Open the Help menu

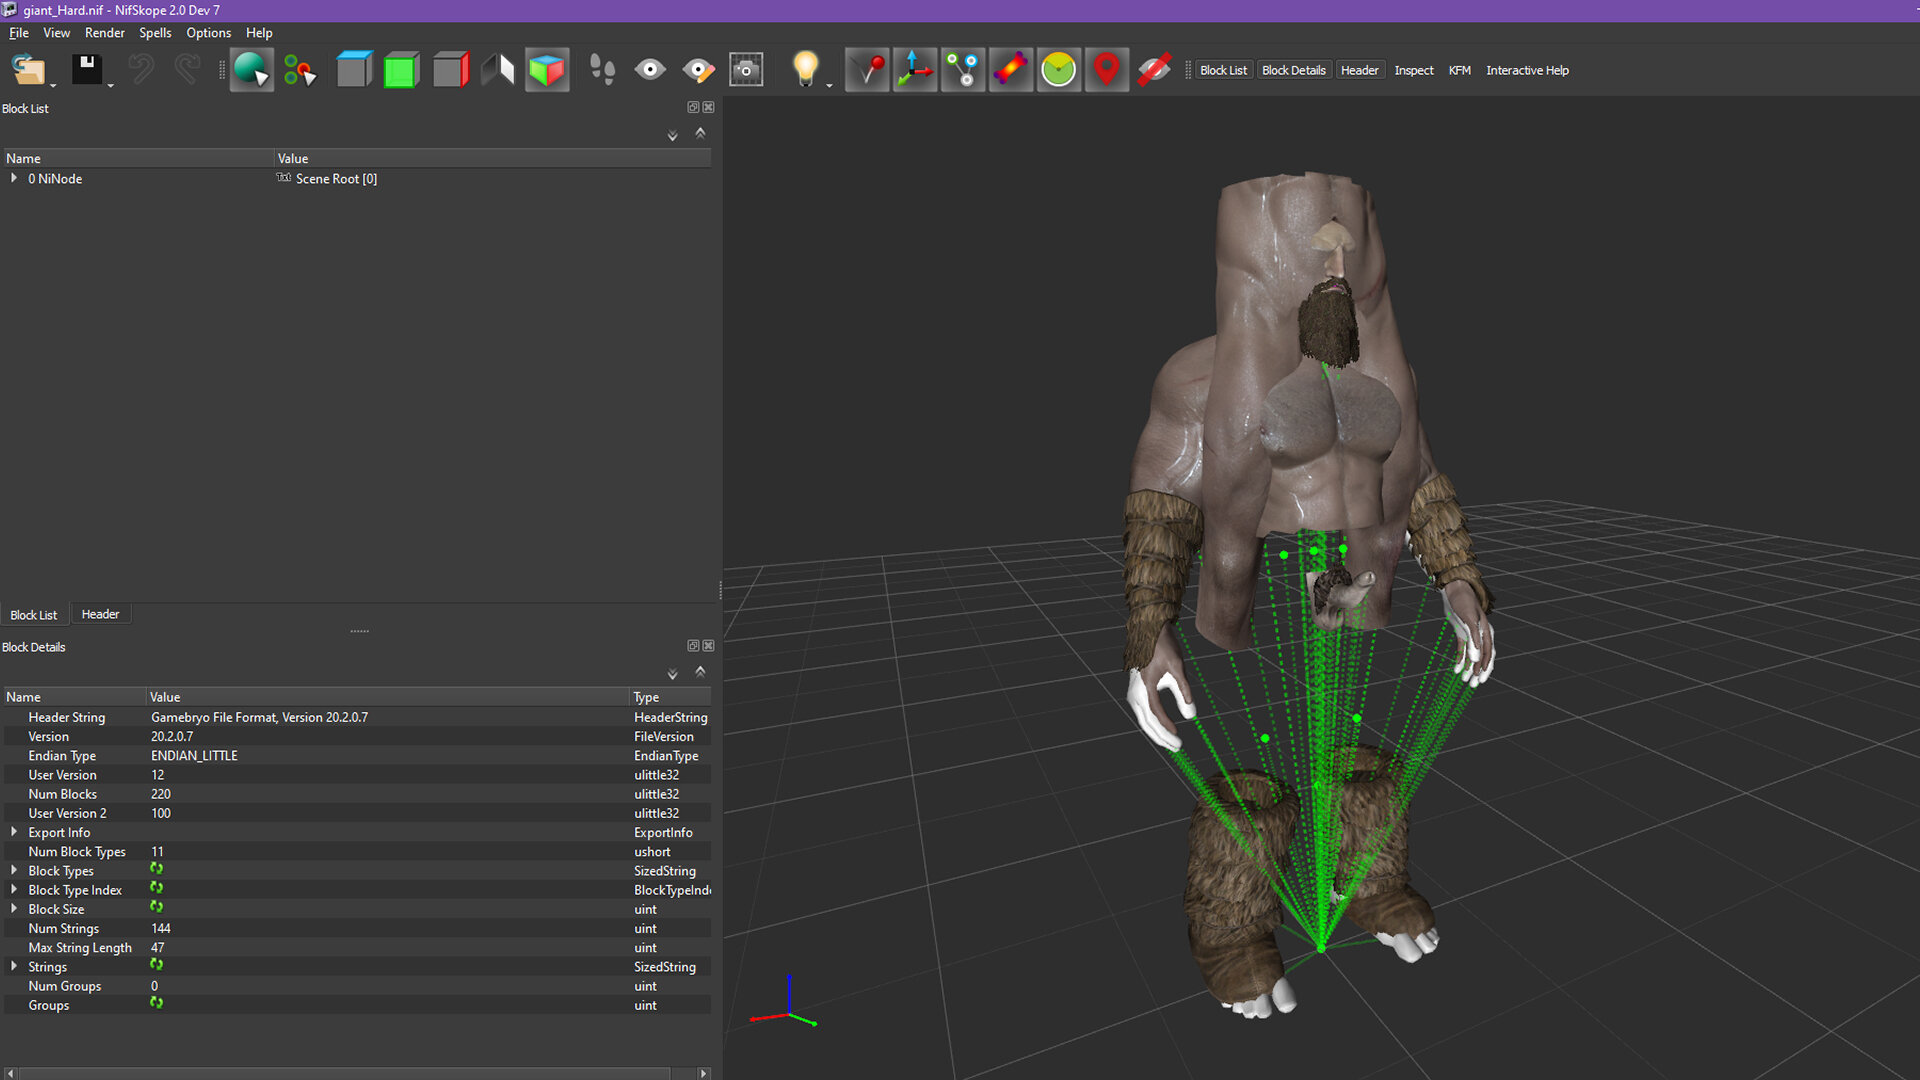(x=259, y=33)
